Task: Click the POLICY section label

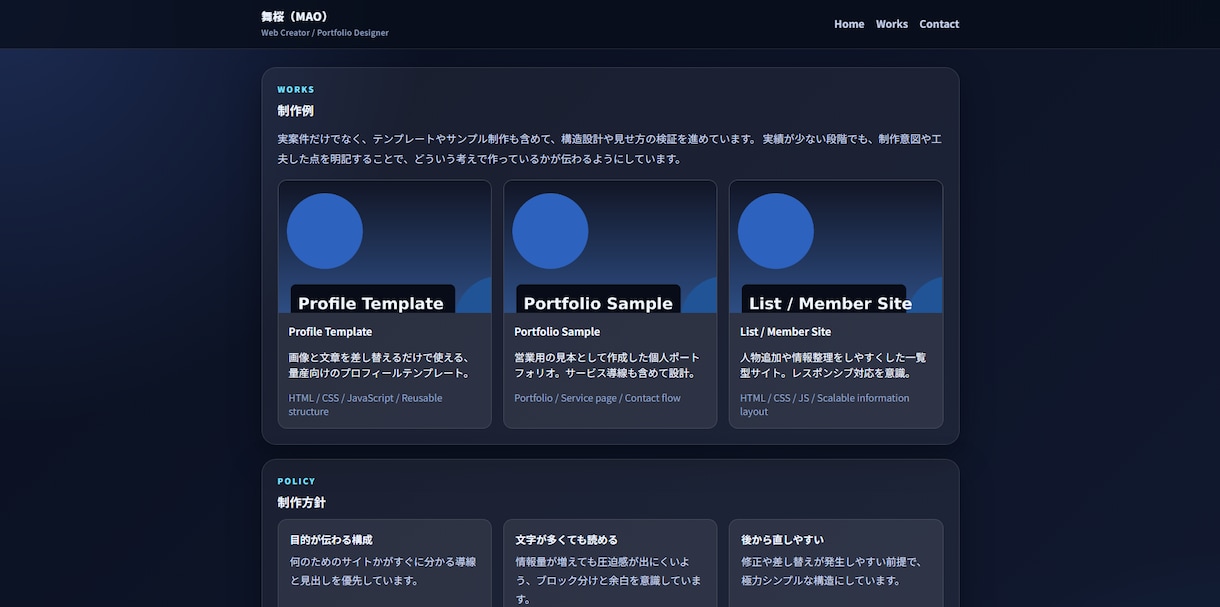Action: click(296, 482)
